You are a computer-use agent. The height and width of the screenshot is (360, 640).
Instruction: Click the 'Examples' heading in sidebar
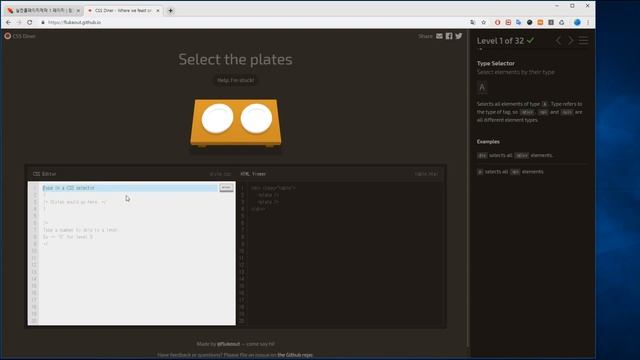(488, 142)
